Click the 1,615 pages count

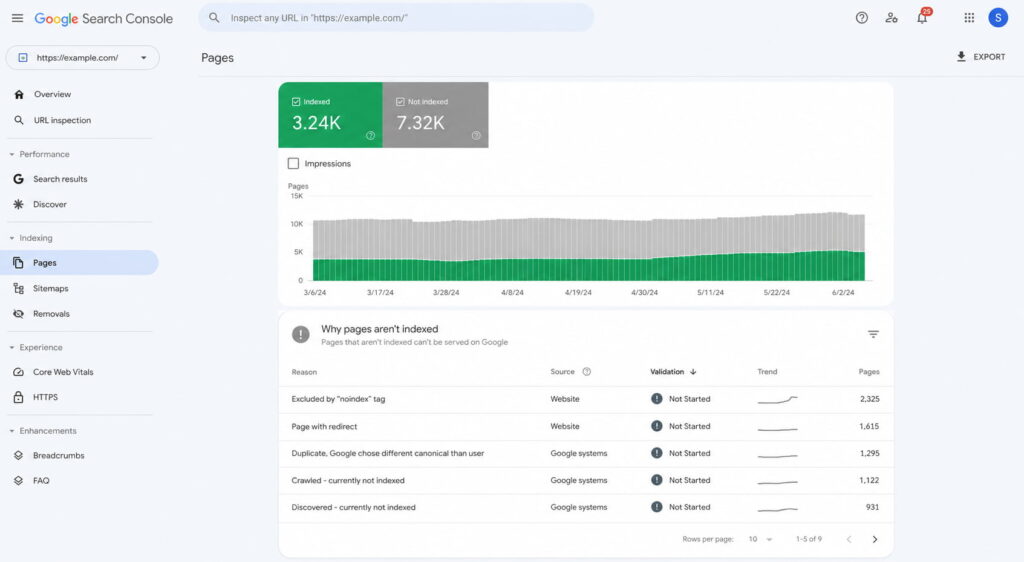point(869,426)
